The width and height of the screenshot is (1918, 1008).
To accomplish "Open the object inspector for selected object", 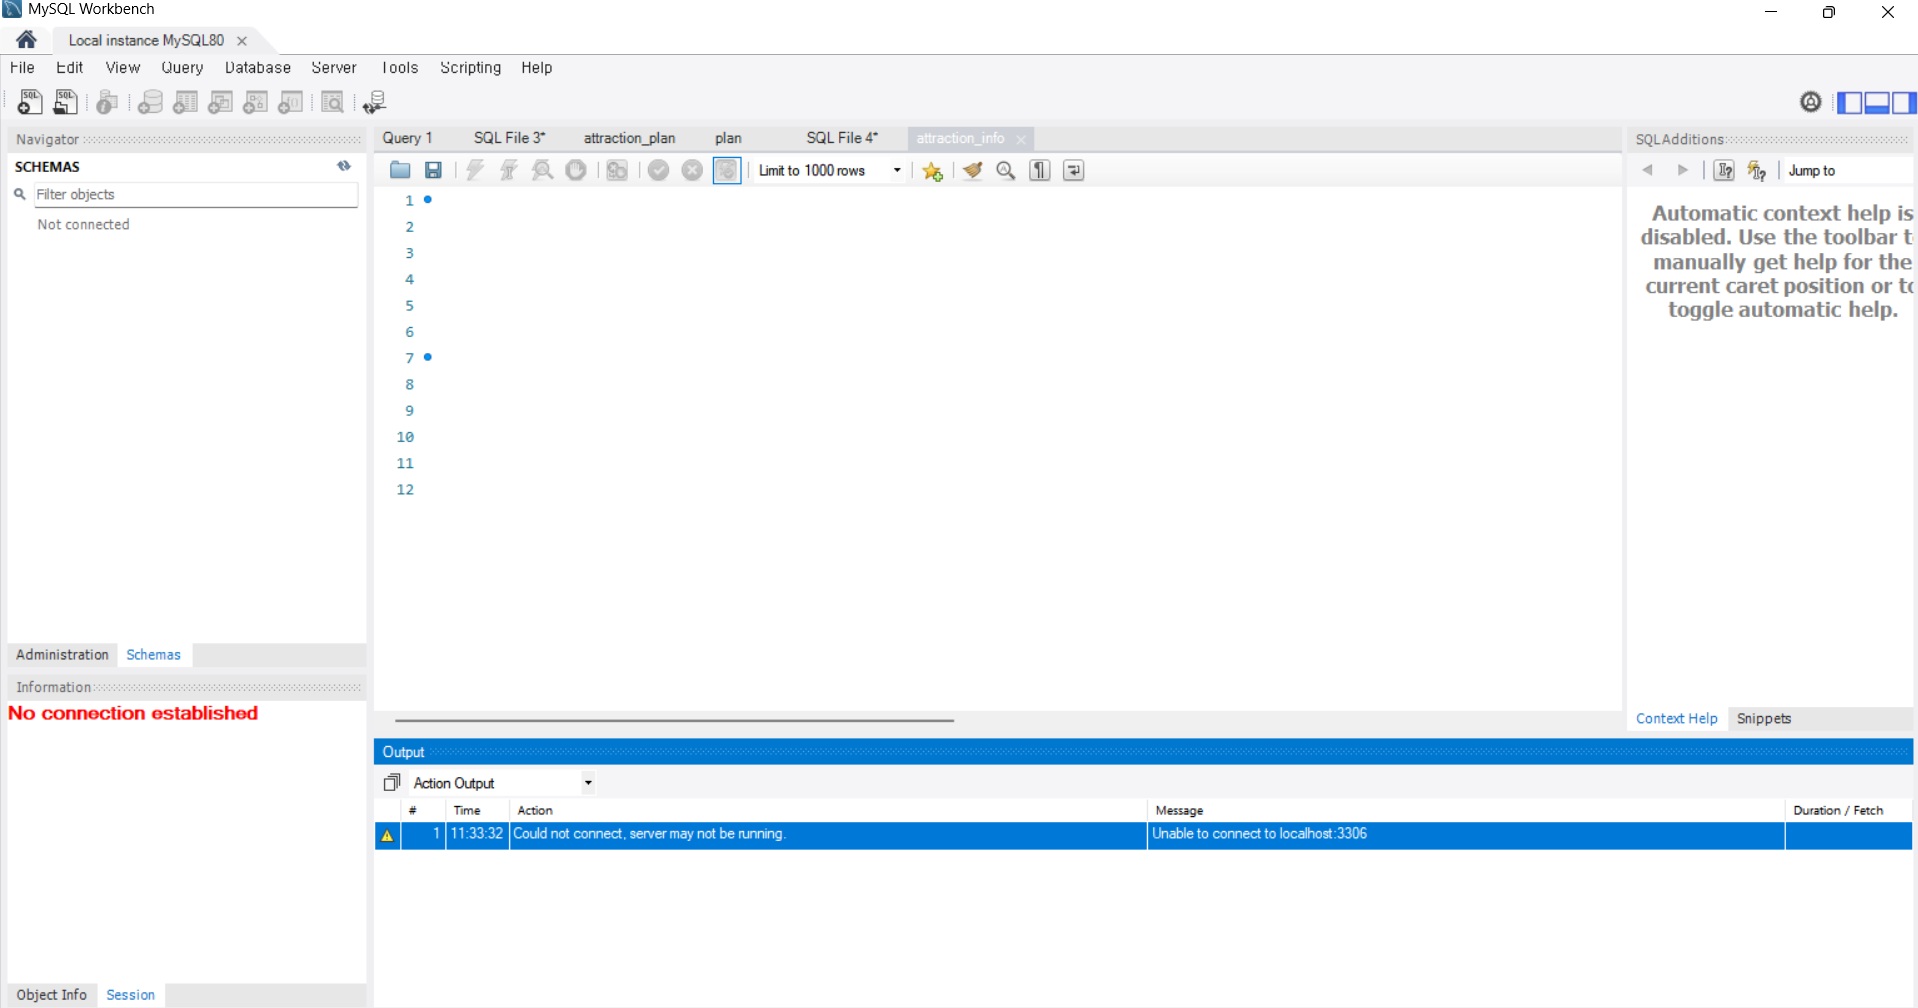I will [108, 102].
